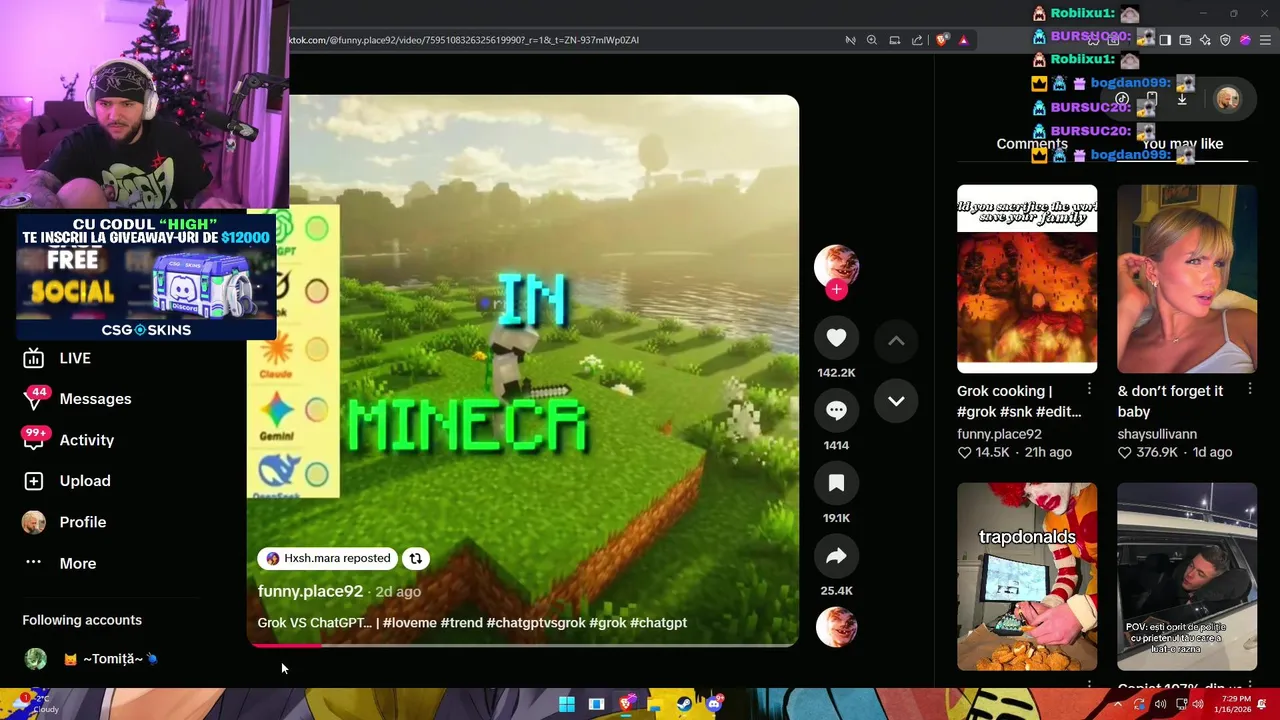
Task: Open funny.place92 link under Grok cooking
Action: 999,434
